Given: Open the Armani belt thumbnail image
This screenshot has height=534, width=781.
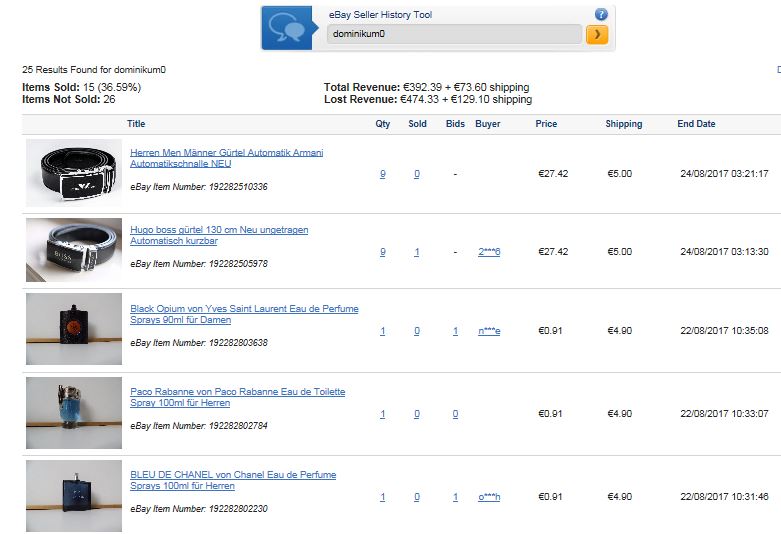Looking at the screenshot, I should pyautogui.click(x=74, y=173).
